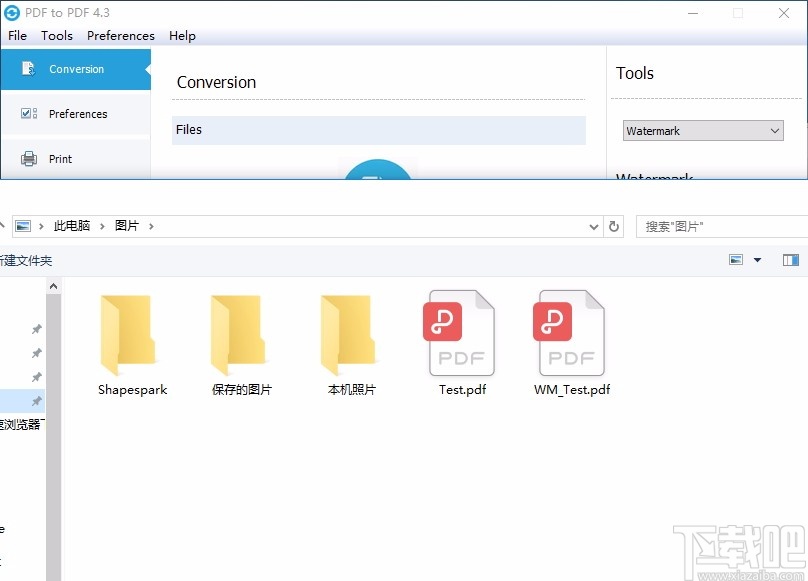
Task: Click the vertical scrollbar up arrow
Action: pos(54,285)
